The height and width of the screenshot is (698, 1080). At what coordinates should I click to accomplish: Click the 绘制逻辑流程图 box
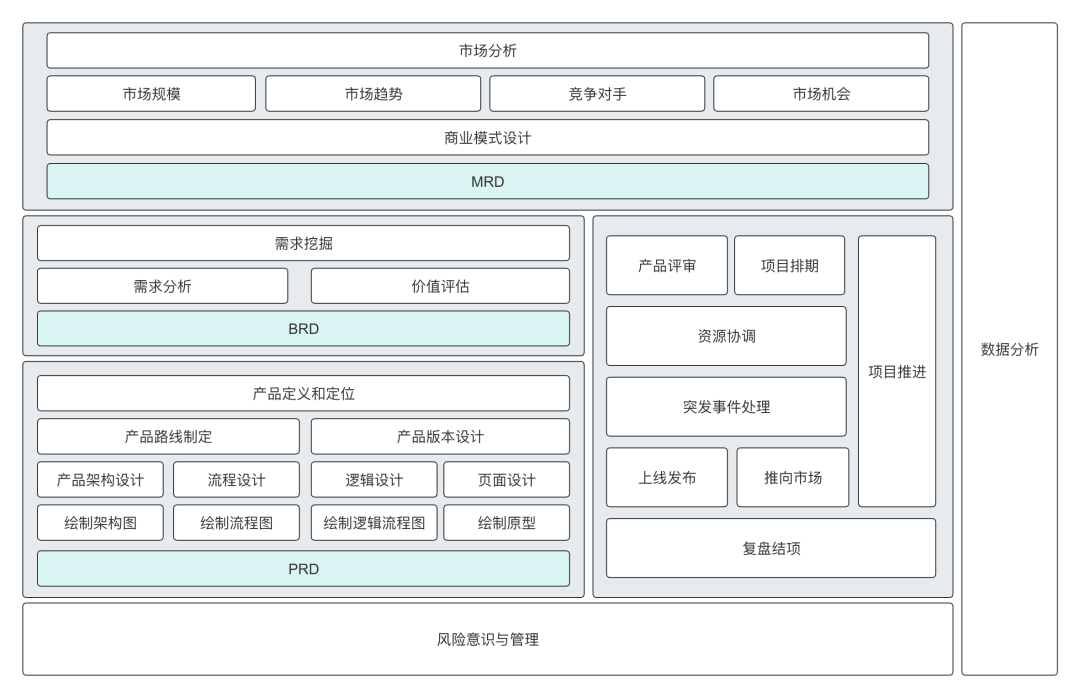click(x=374, y=523)
